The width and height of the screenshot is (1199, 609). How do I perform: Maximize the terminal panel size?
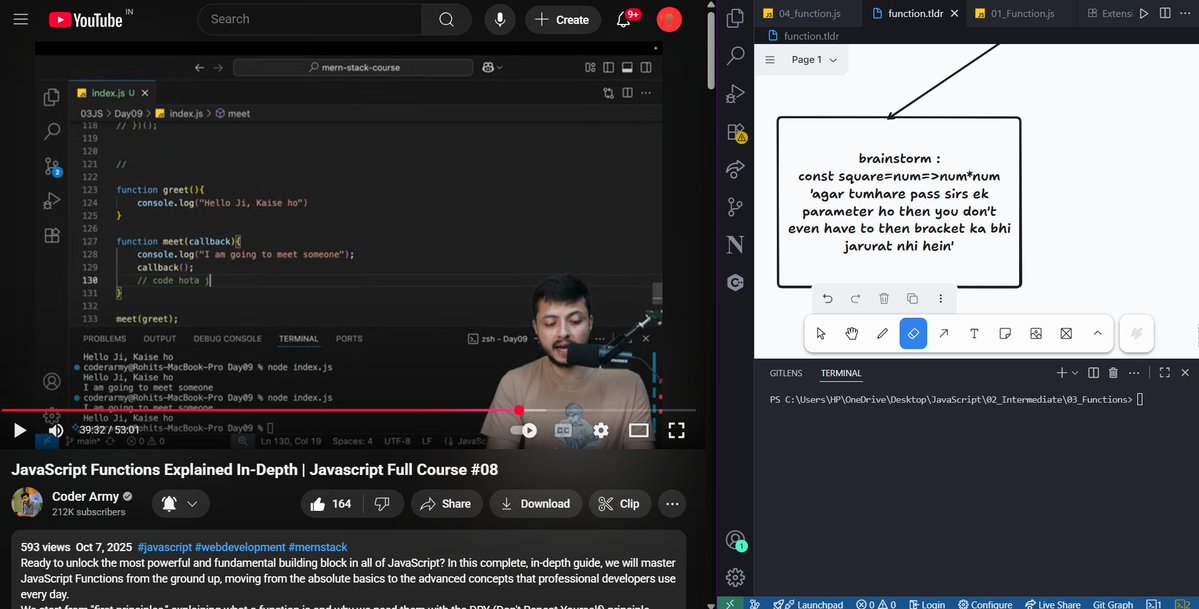pos(1165,373)
